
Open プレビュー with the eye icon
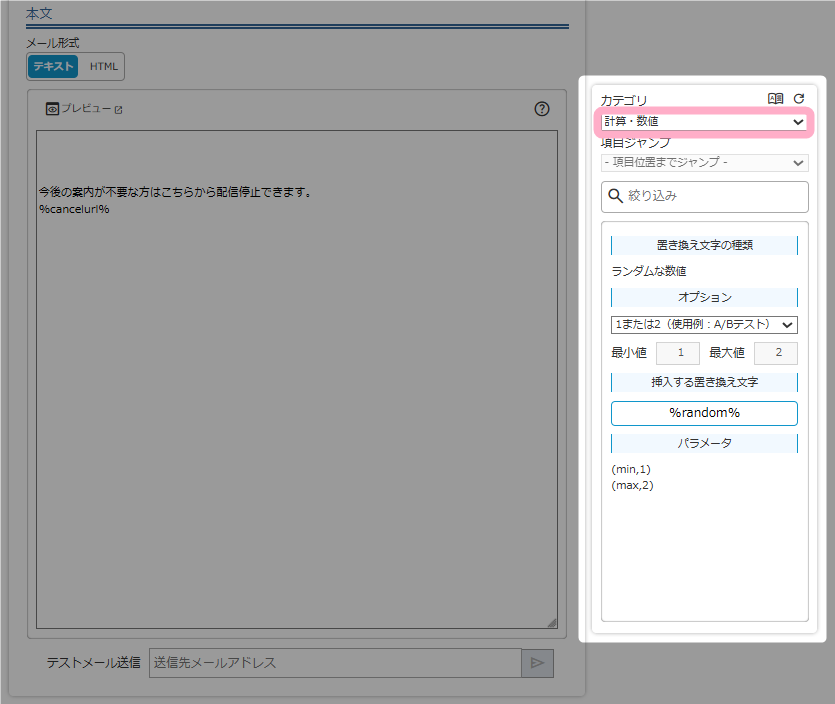click(x=52, y=109)
